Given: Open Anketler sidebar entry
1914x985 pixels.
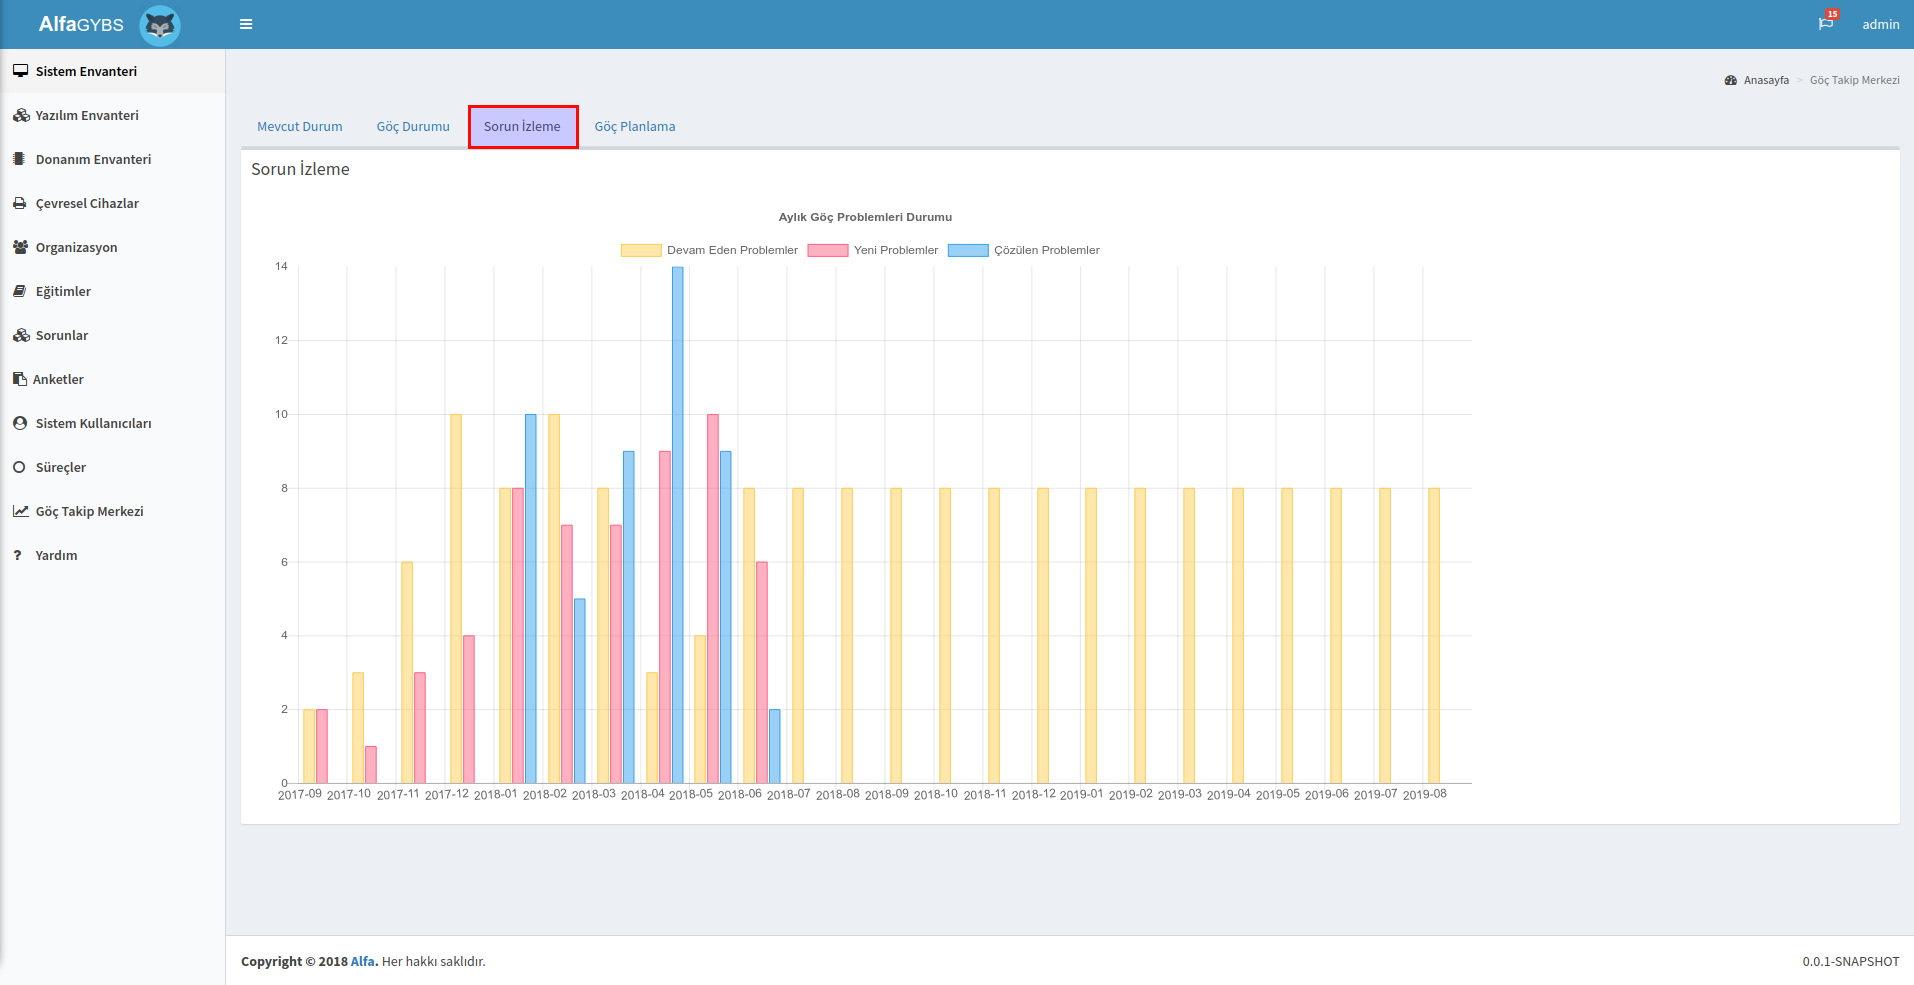Looking at the screenshot, I should [x=112, y=379].
